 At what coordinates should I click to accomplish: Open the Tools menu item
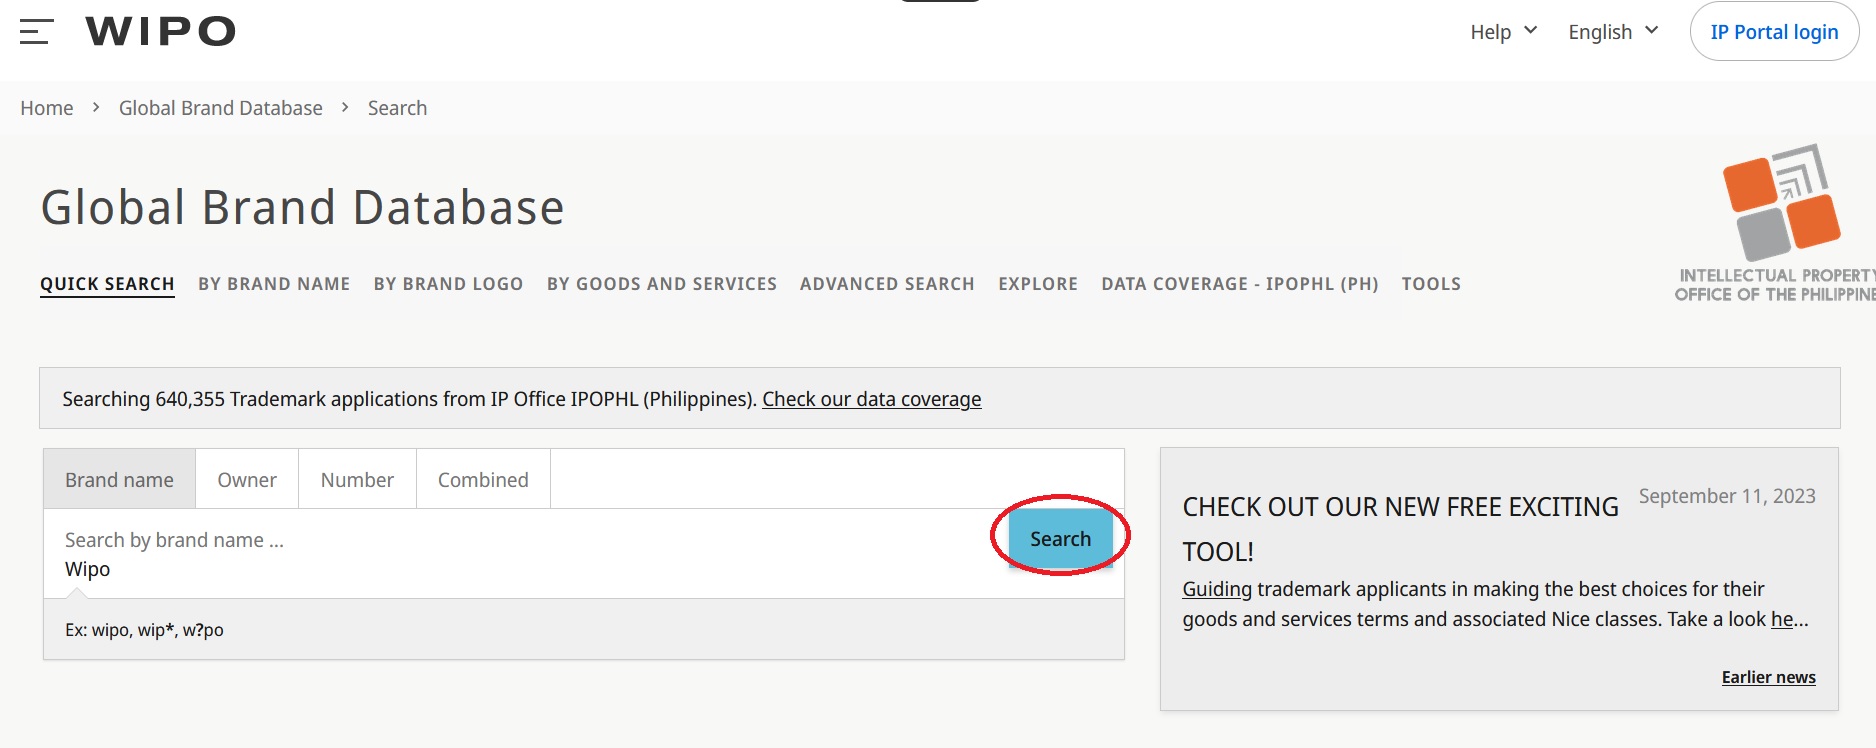tap(1430, 284)
